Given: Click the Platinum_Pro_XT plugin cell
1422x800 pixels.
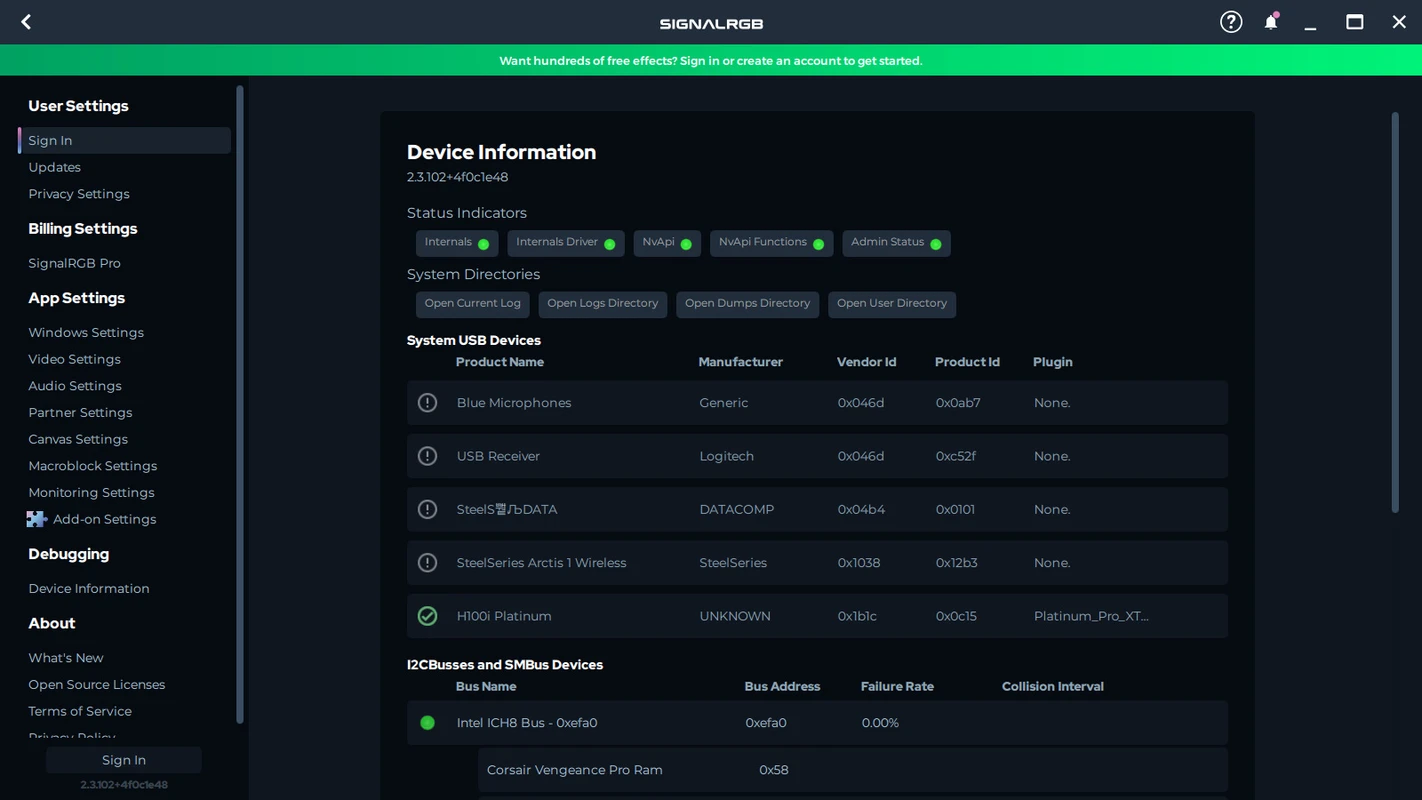Looking at the screenshot, I should click(x=1091, y=616).
